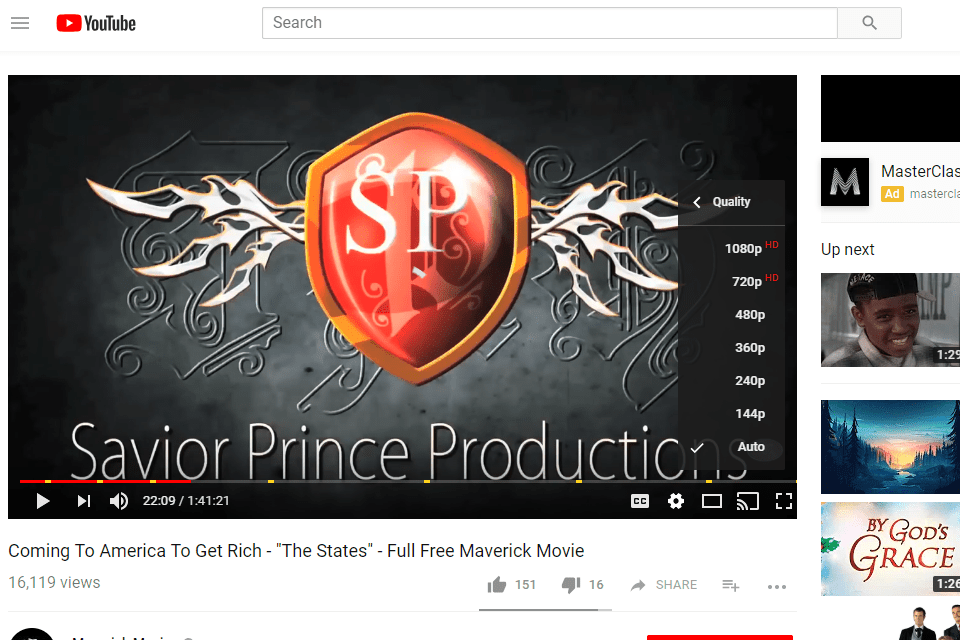Switch to theater mode
Screen dimensions: 960x640
[x=711, y=501]
